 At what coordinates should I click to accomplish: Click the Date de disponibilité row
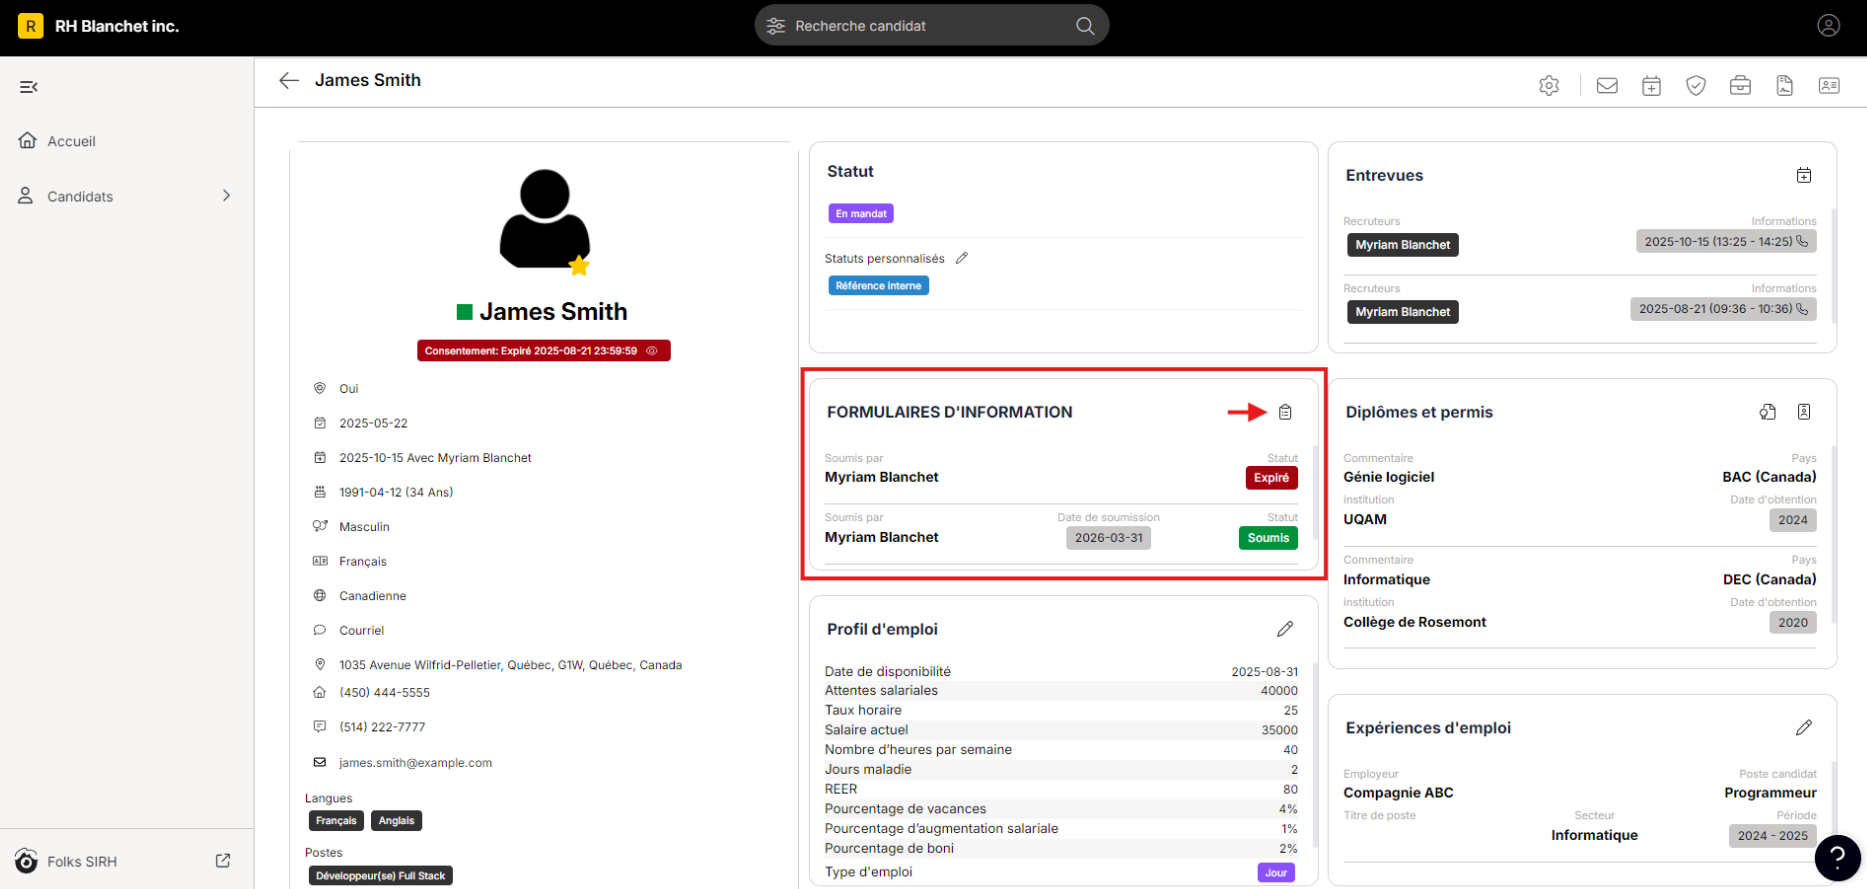click(1061, 672)
